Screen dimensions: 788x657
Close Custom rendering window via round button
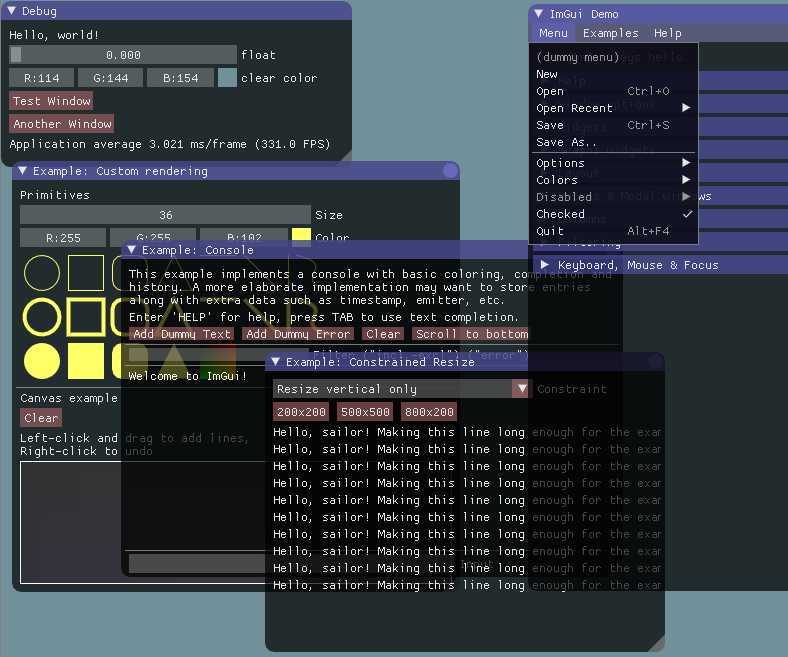[451, 171]
